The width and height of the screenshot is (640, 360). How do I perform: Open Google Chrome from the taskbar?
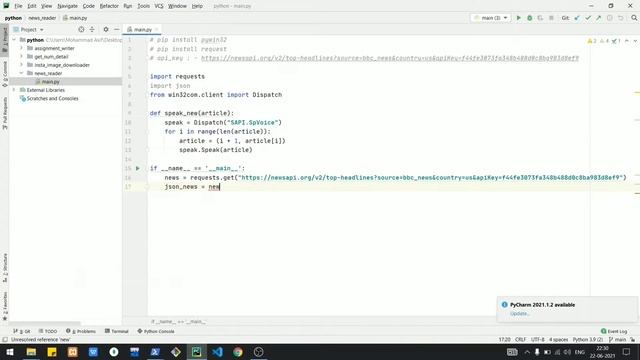pos(238,352)
